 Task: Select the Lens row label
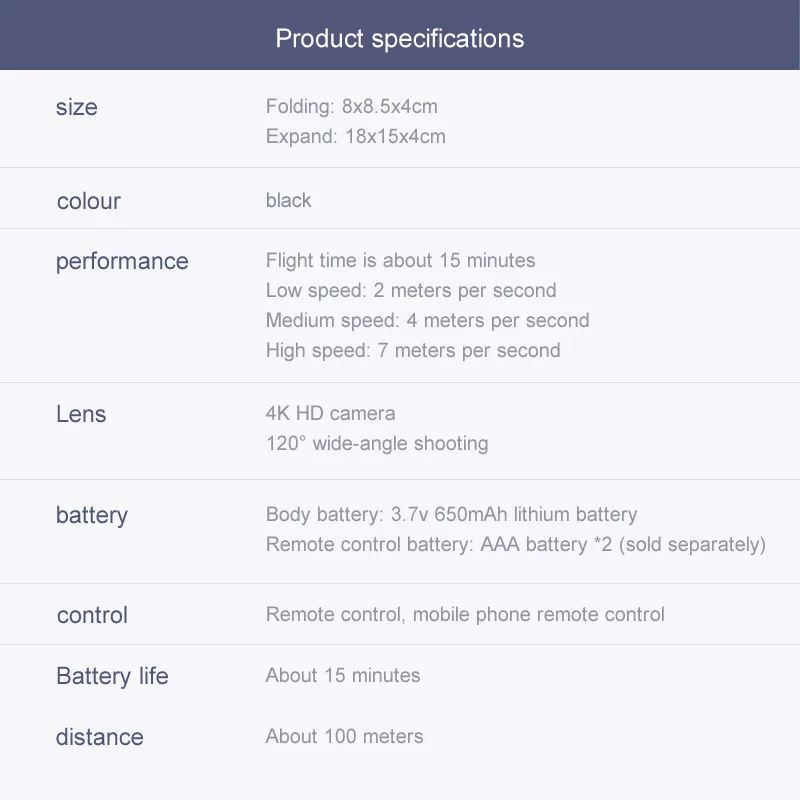pos(81,414)
